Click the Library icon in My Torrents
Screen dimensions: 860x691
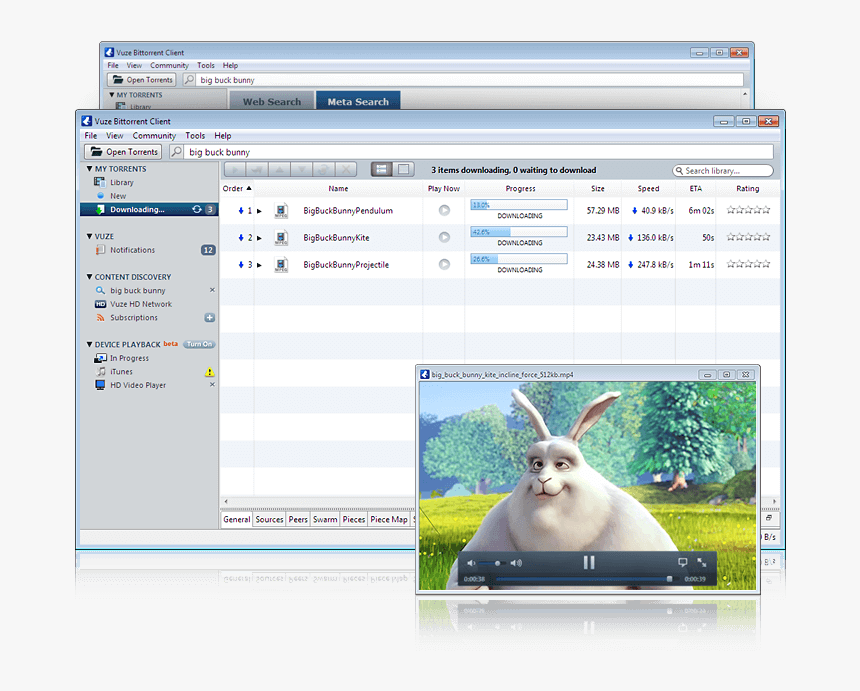99,182
